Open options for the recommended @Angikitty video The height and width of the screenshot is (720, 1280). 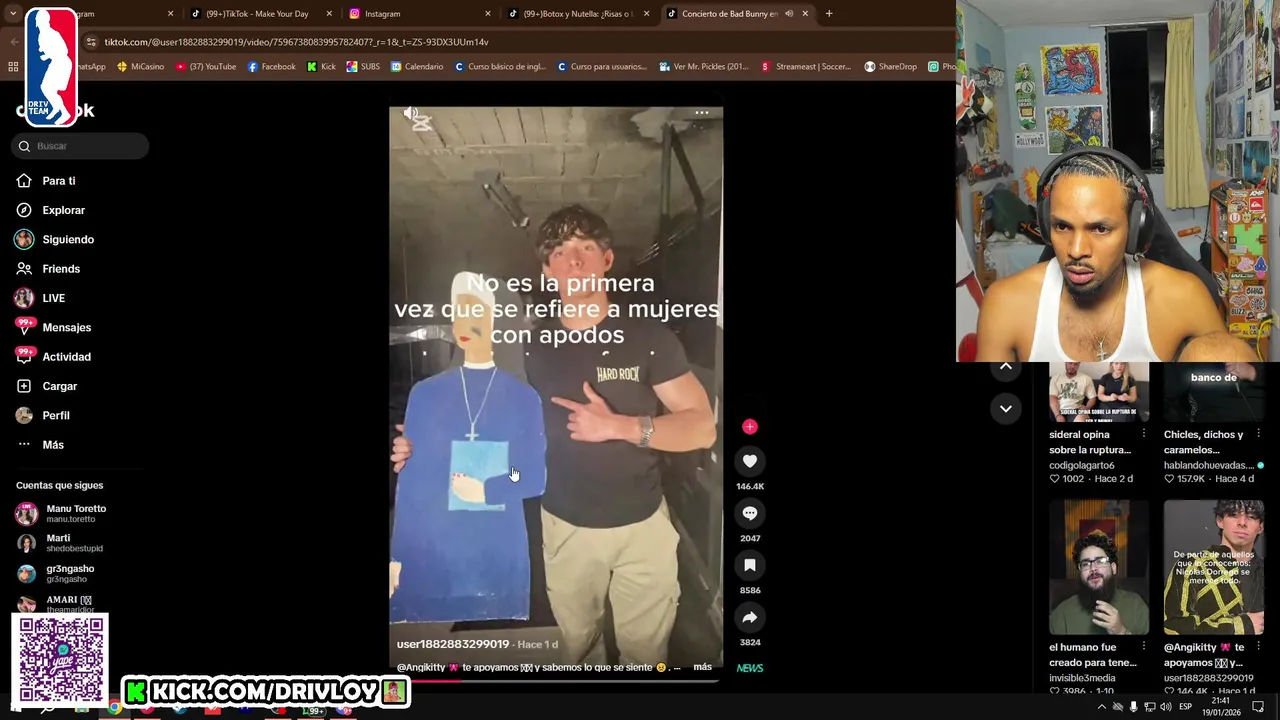[x=1258, y=647]
